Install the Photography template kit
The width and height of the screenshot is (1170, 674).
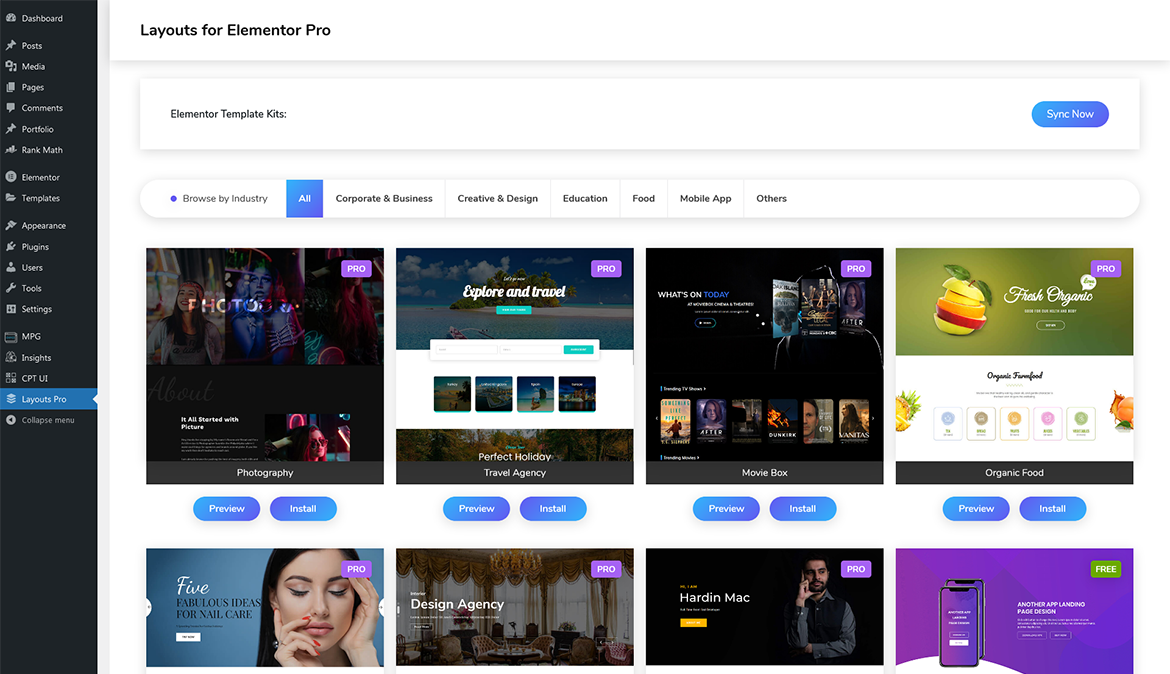[303, 508]
